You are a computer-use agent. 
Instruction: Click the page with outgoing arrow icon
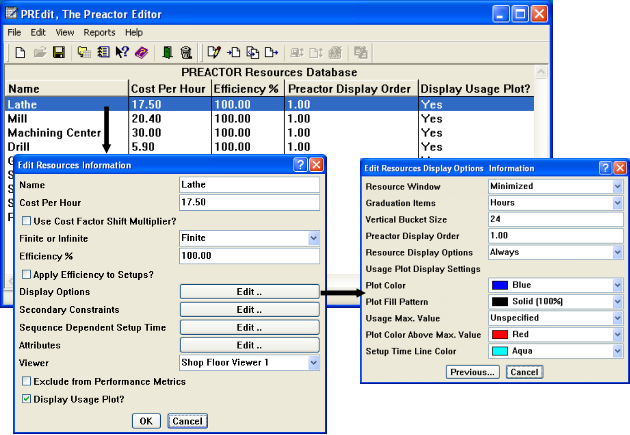272,52
